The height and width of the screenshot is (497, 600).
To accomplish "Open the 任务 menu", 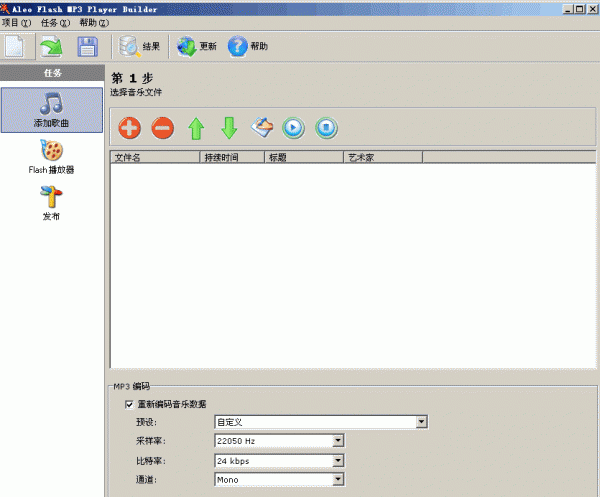I will (x=55, y=23).
